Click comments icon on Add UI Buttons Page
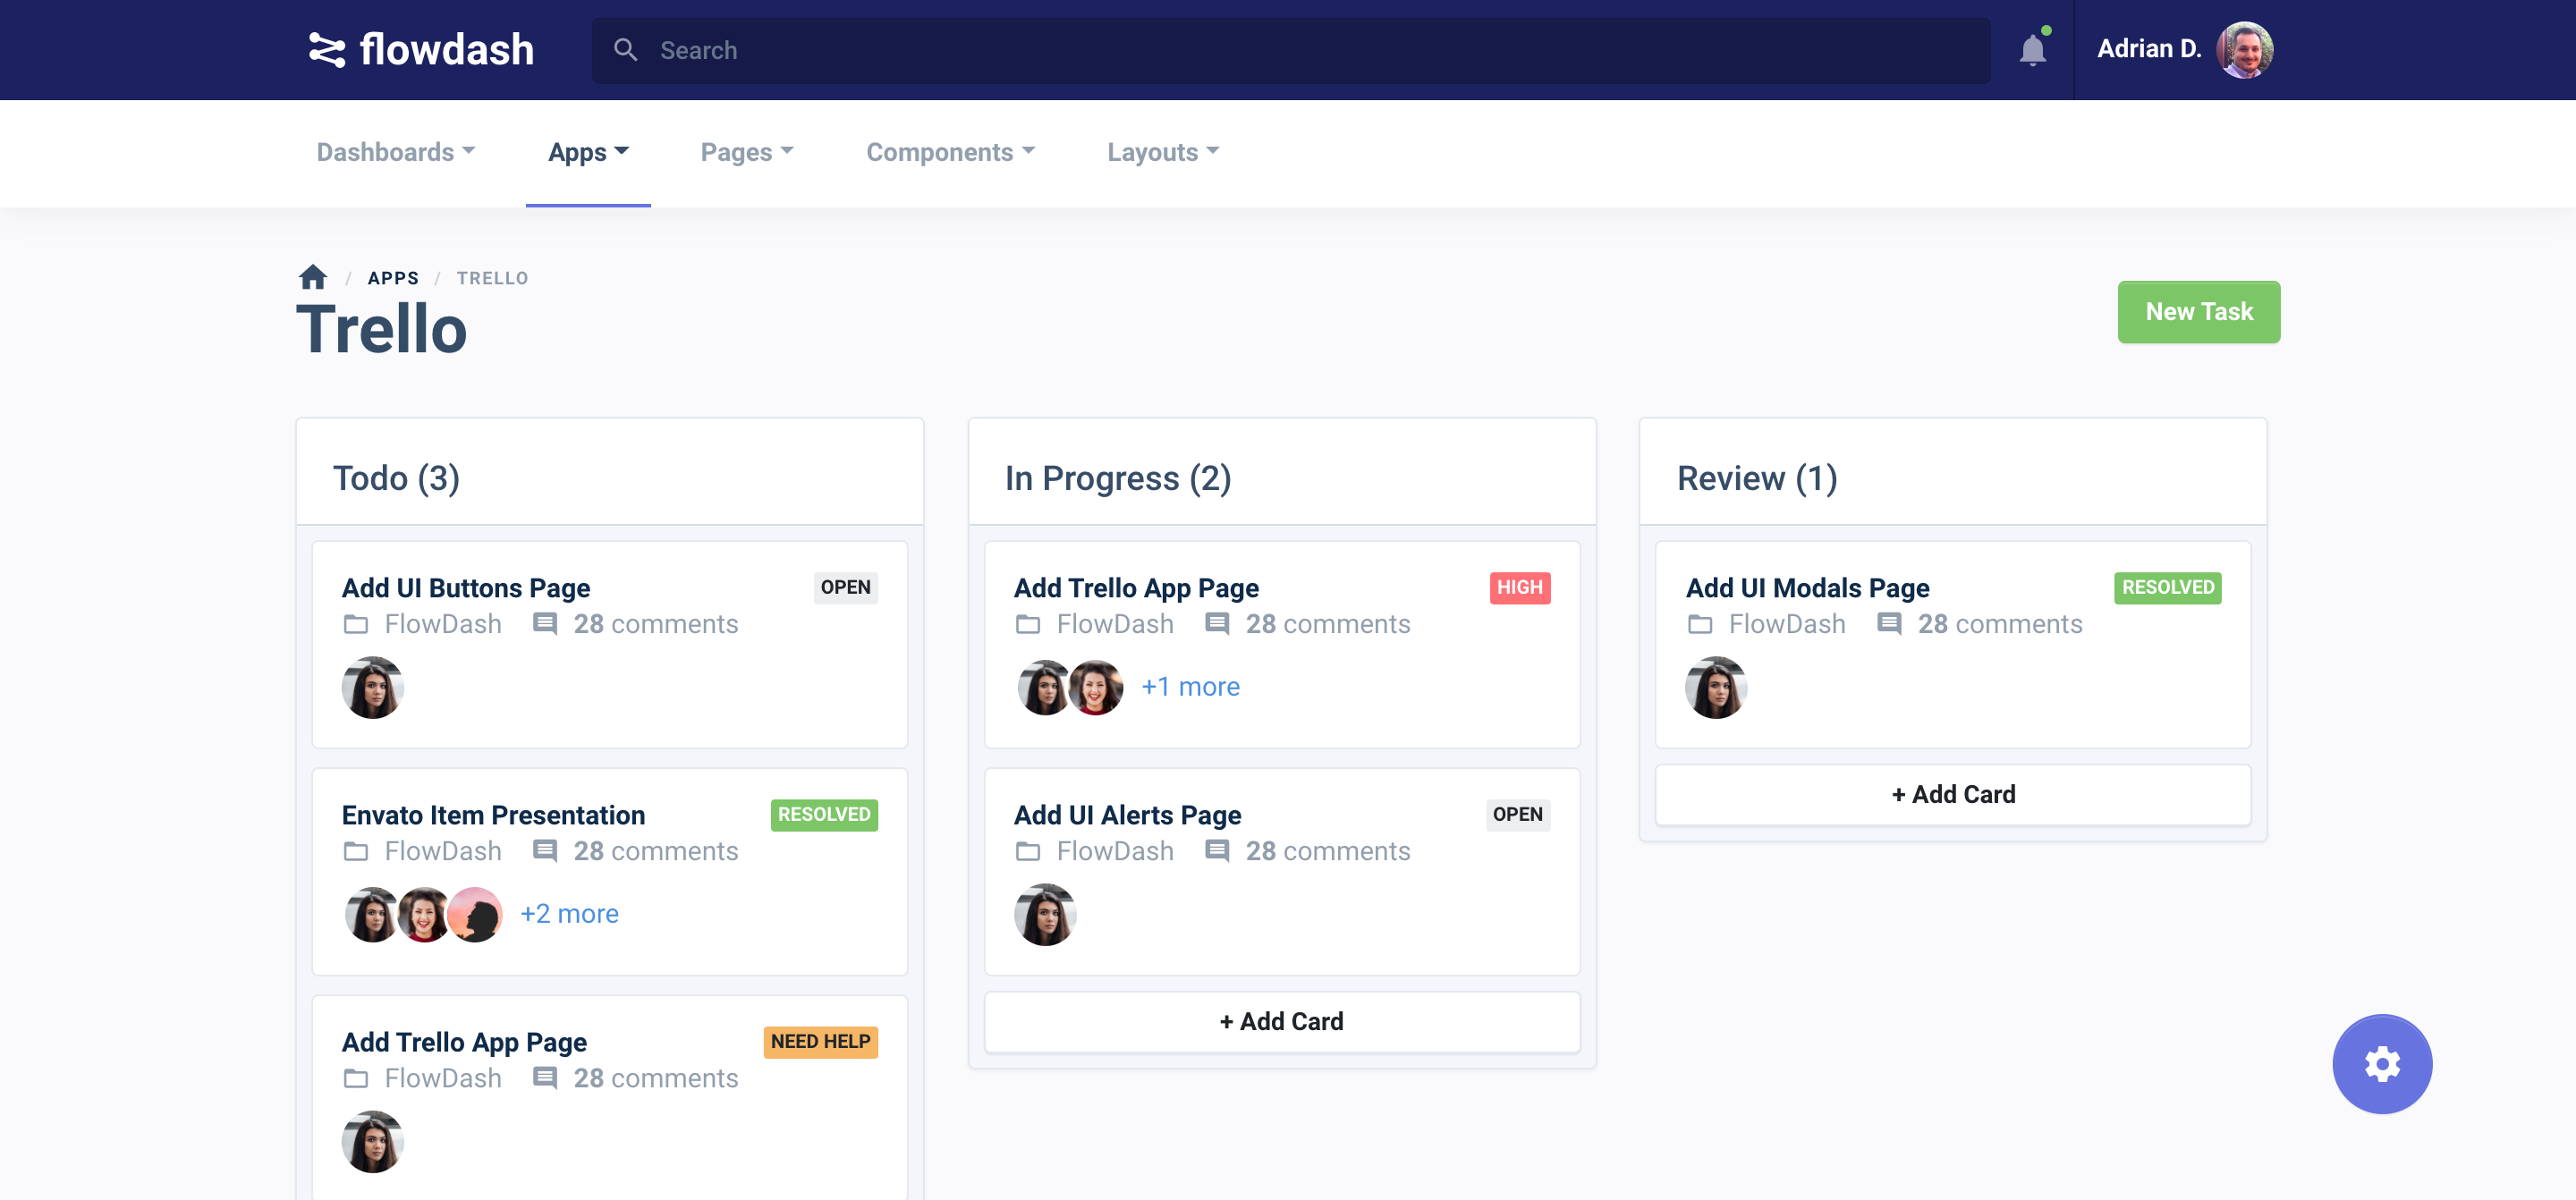 pyautogui.click(x=545, y=624)
